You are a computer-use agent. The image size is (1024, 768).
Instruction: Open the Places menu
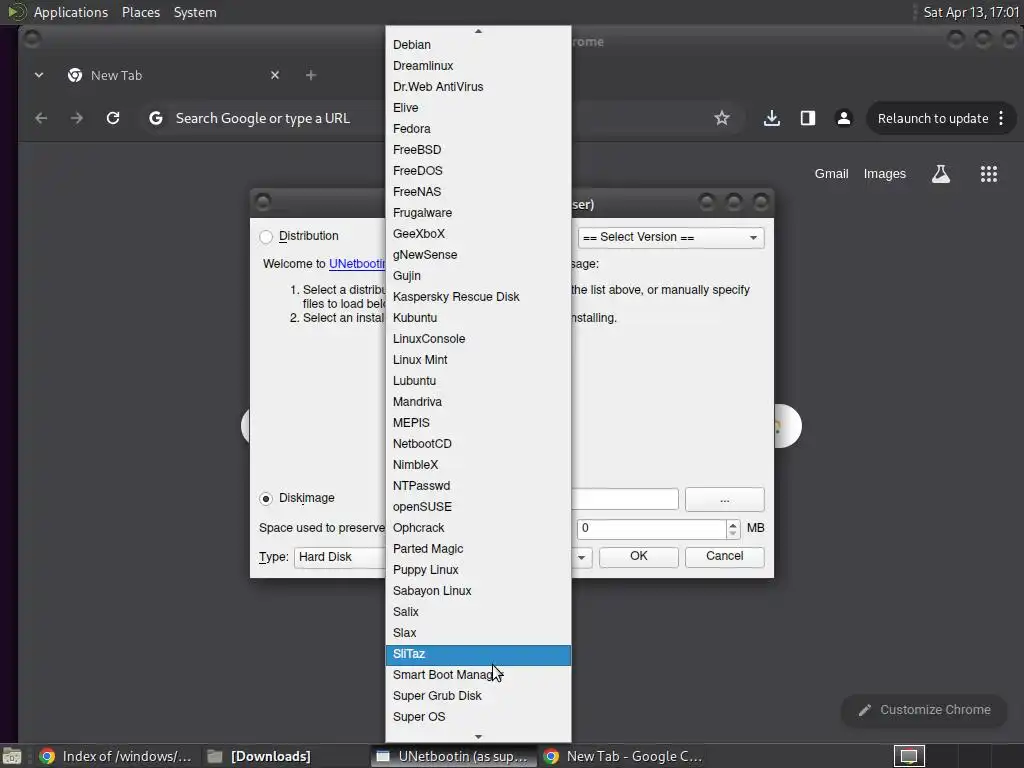(x=140, y=12)
